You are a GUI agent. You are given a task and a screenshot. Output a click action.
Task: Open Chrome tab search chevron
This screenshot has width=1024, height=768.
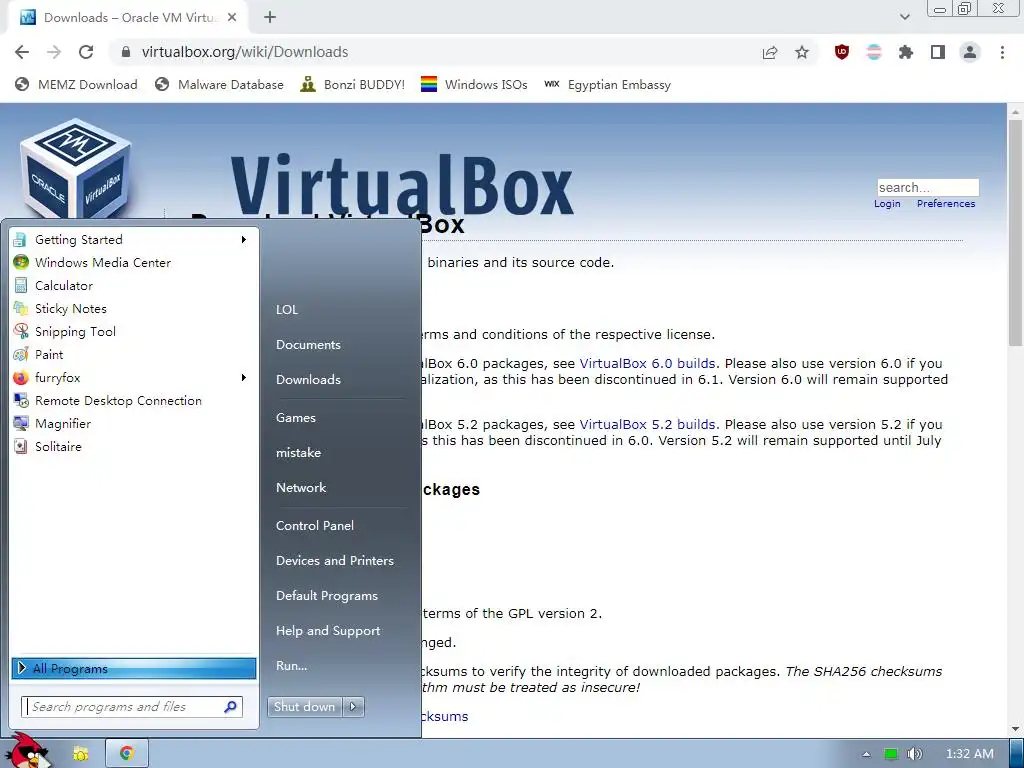click(904, 17)
